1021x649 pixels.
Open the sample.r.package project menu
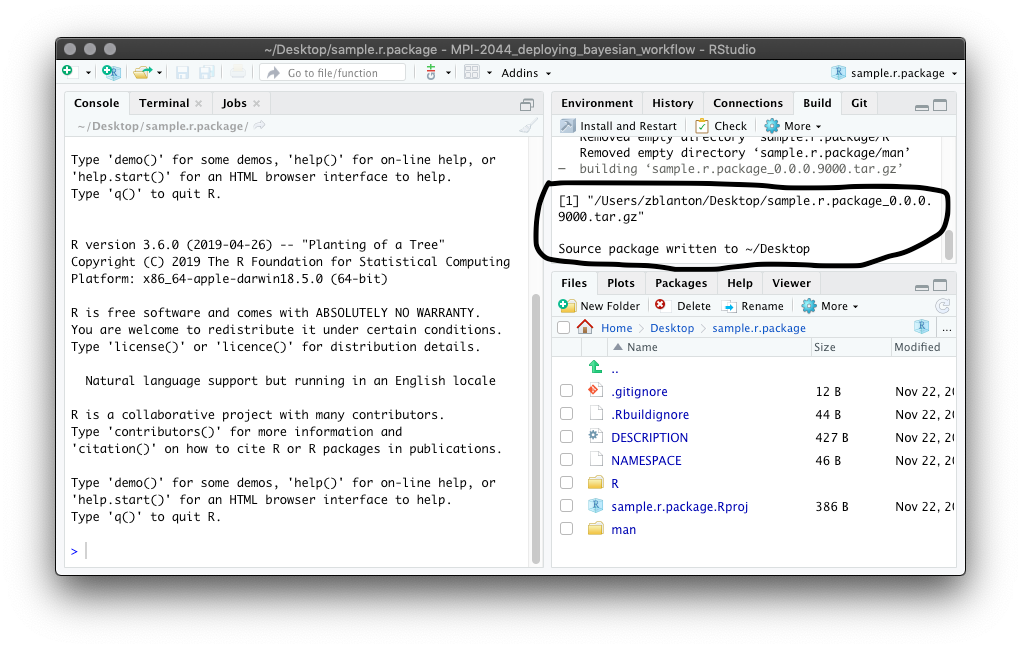coord(894,73)
